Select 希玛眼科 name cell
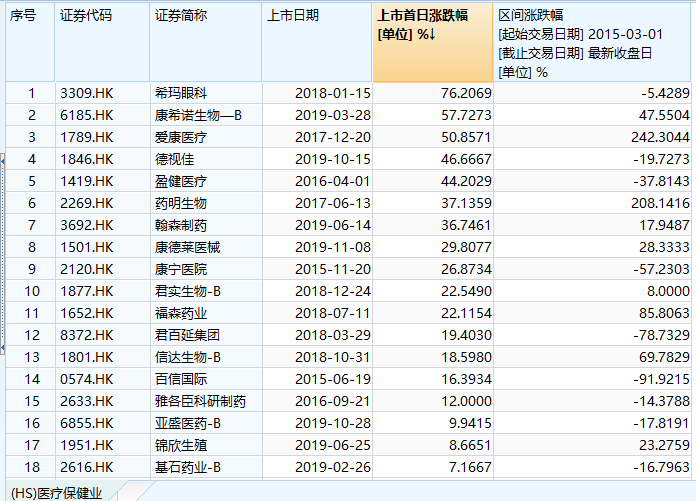The image size is (696, 501). [x=206, y=93]
